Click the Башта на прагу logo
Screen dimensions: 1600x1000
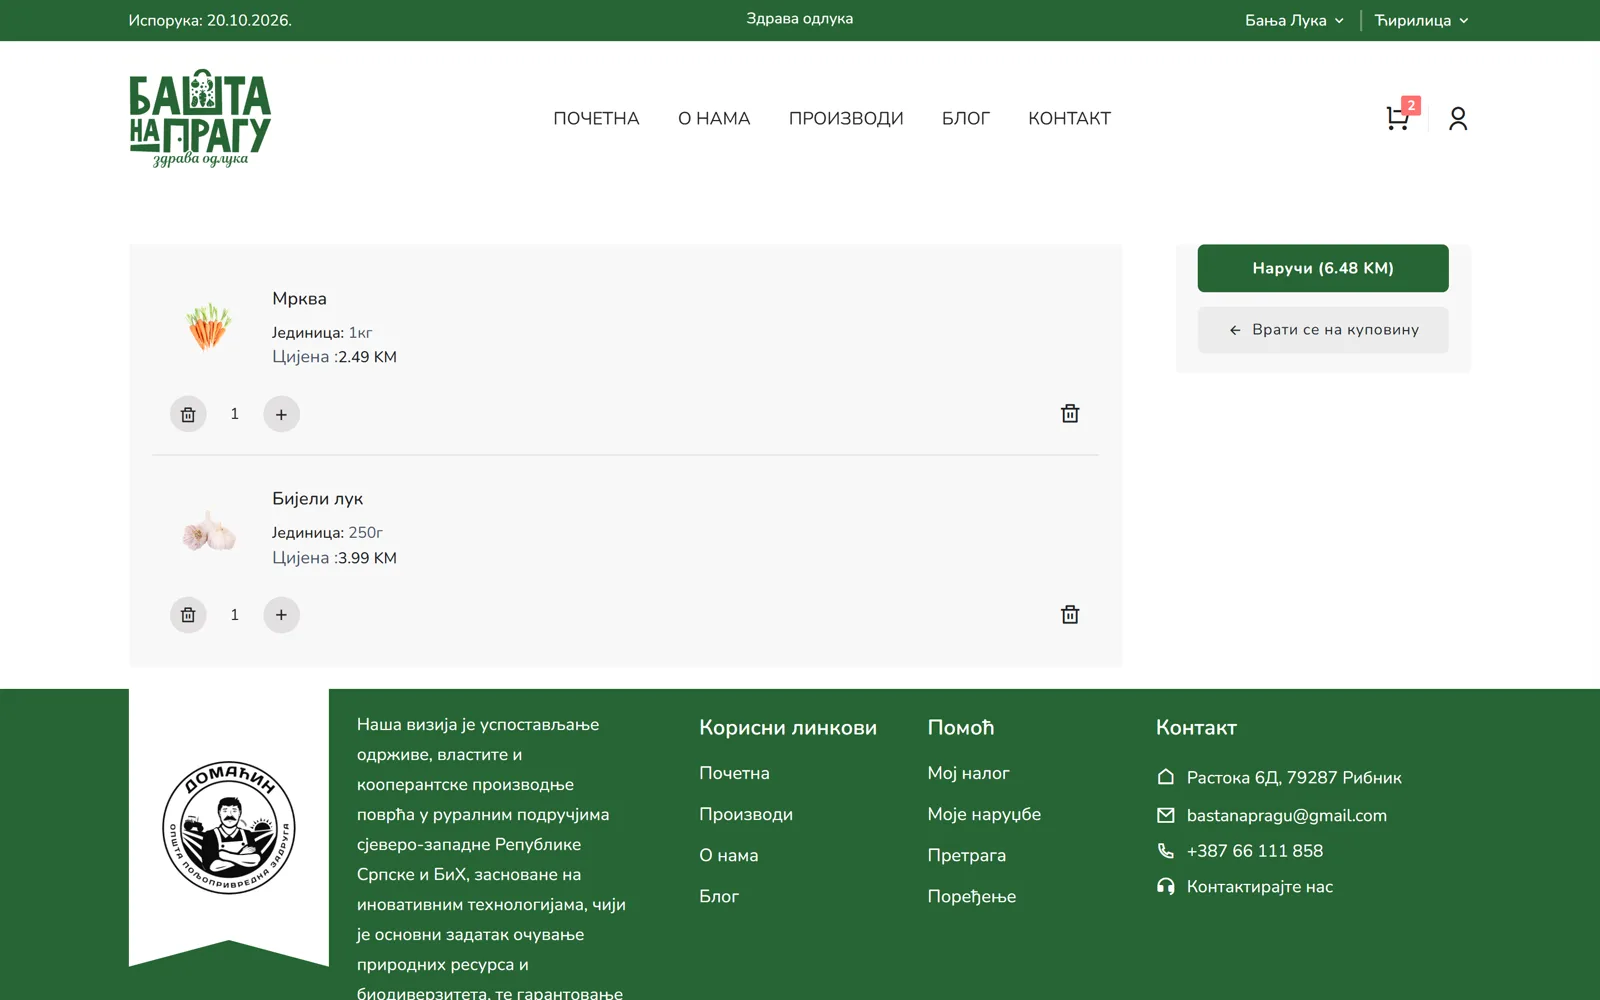click(x=200, y=118)
